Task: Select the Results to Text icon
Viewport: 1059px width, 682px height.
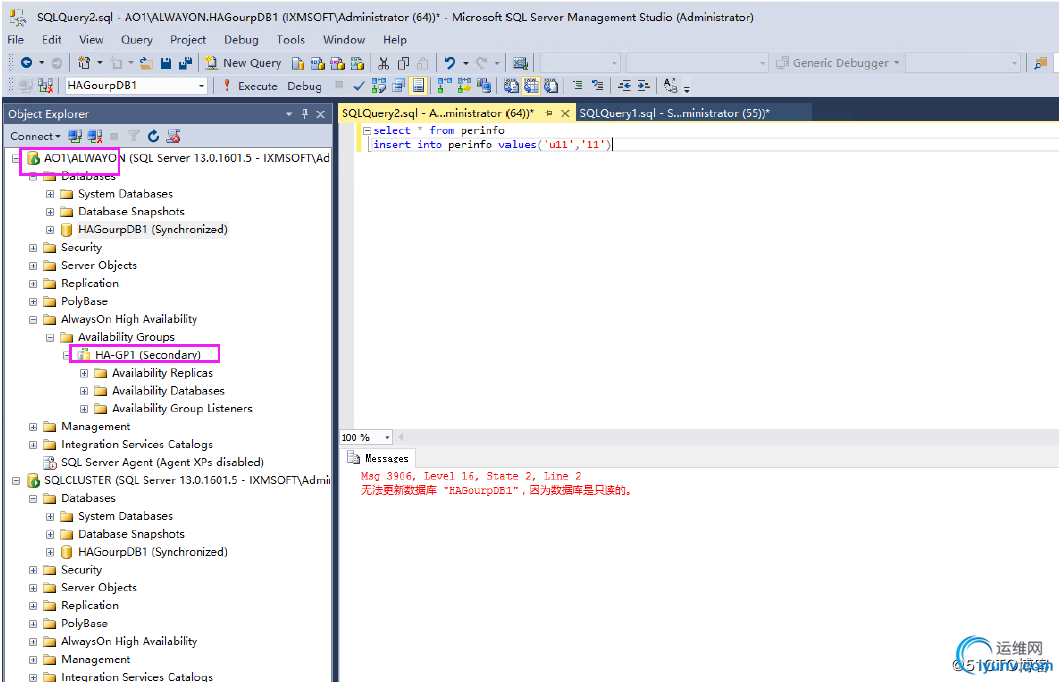Action: [x=512, y=86]
